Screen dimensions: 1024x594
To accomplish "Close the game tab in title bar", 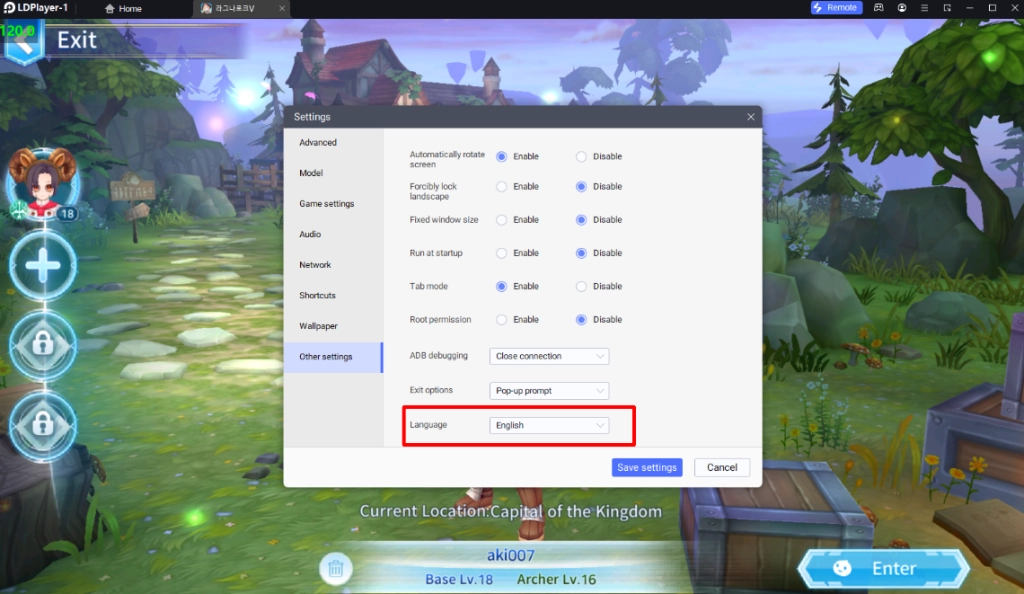I will 281,8.
